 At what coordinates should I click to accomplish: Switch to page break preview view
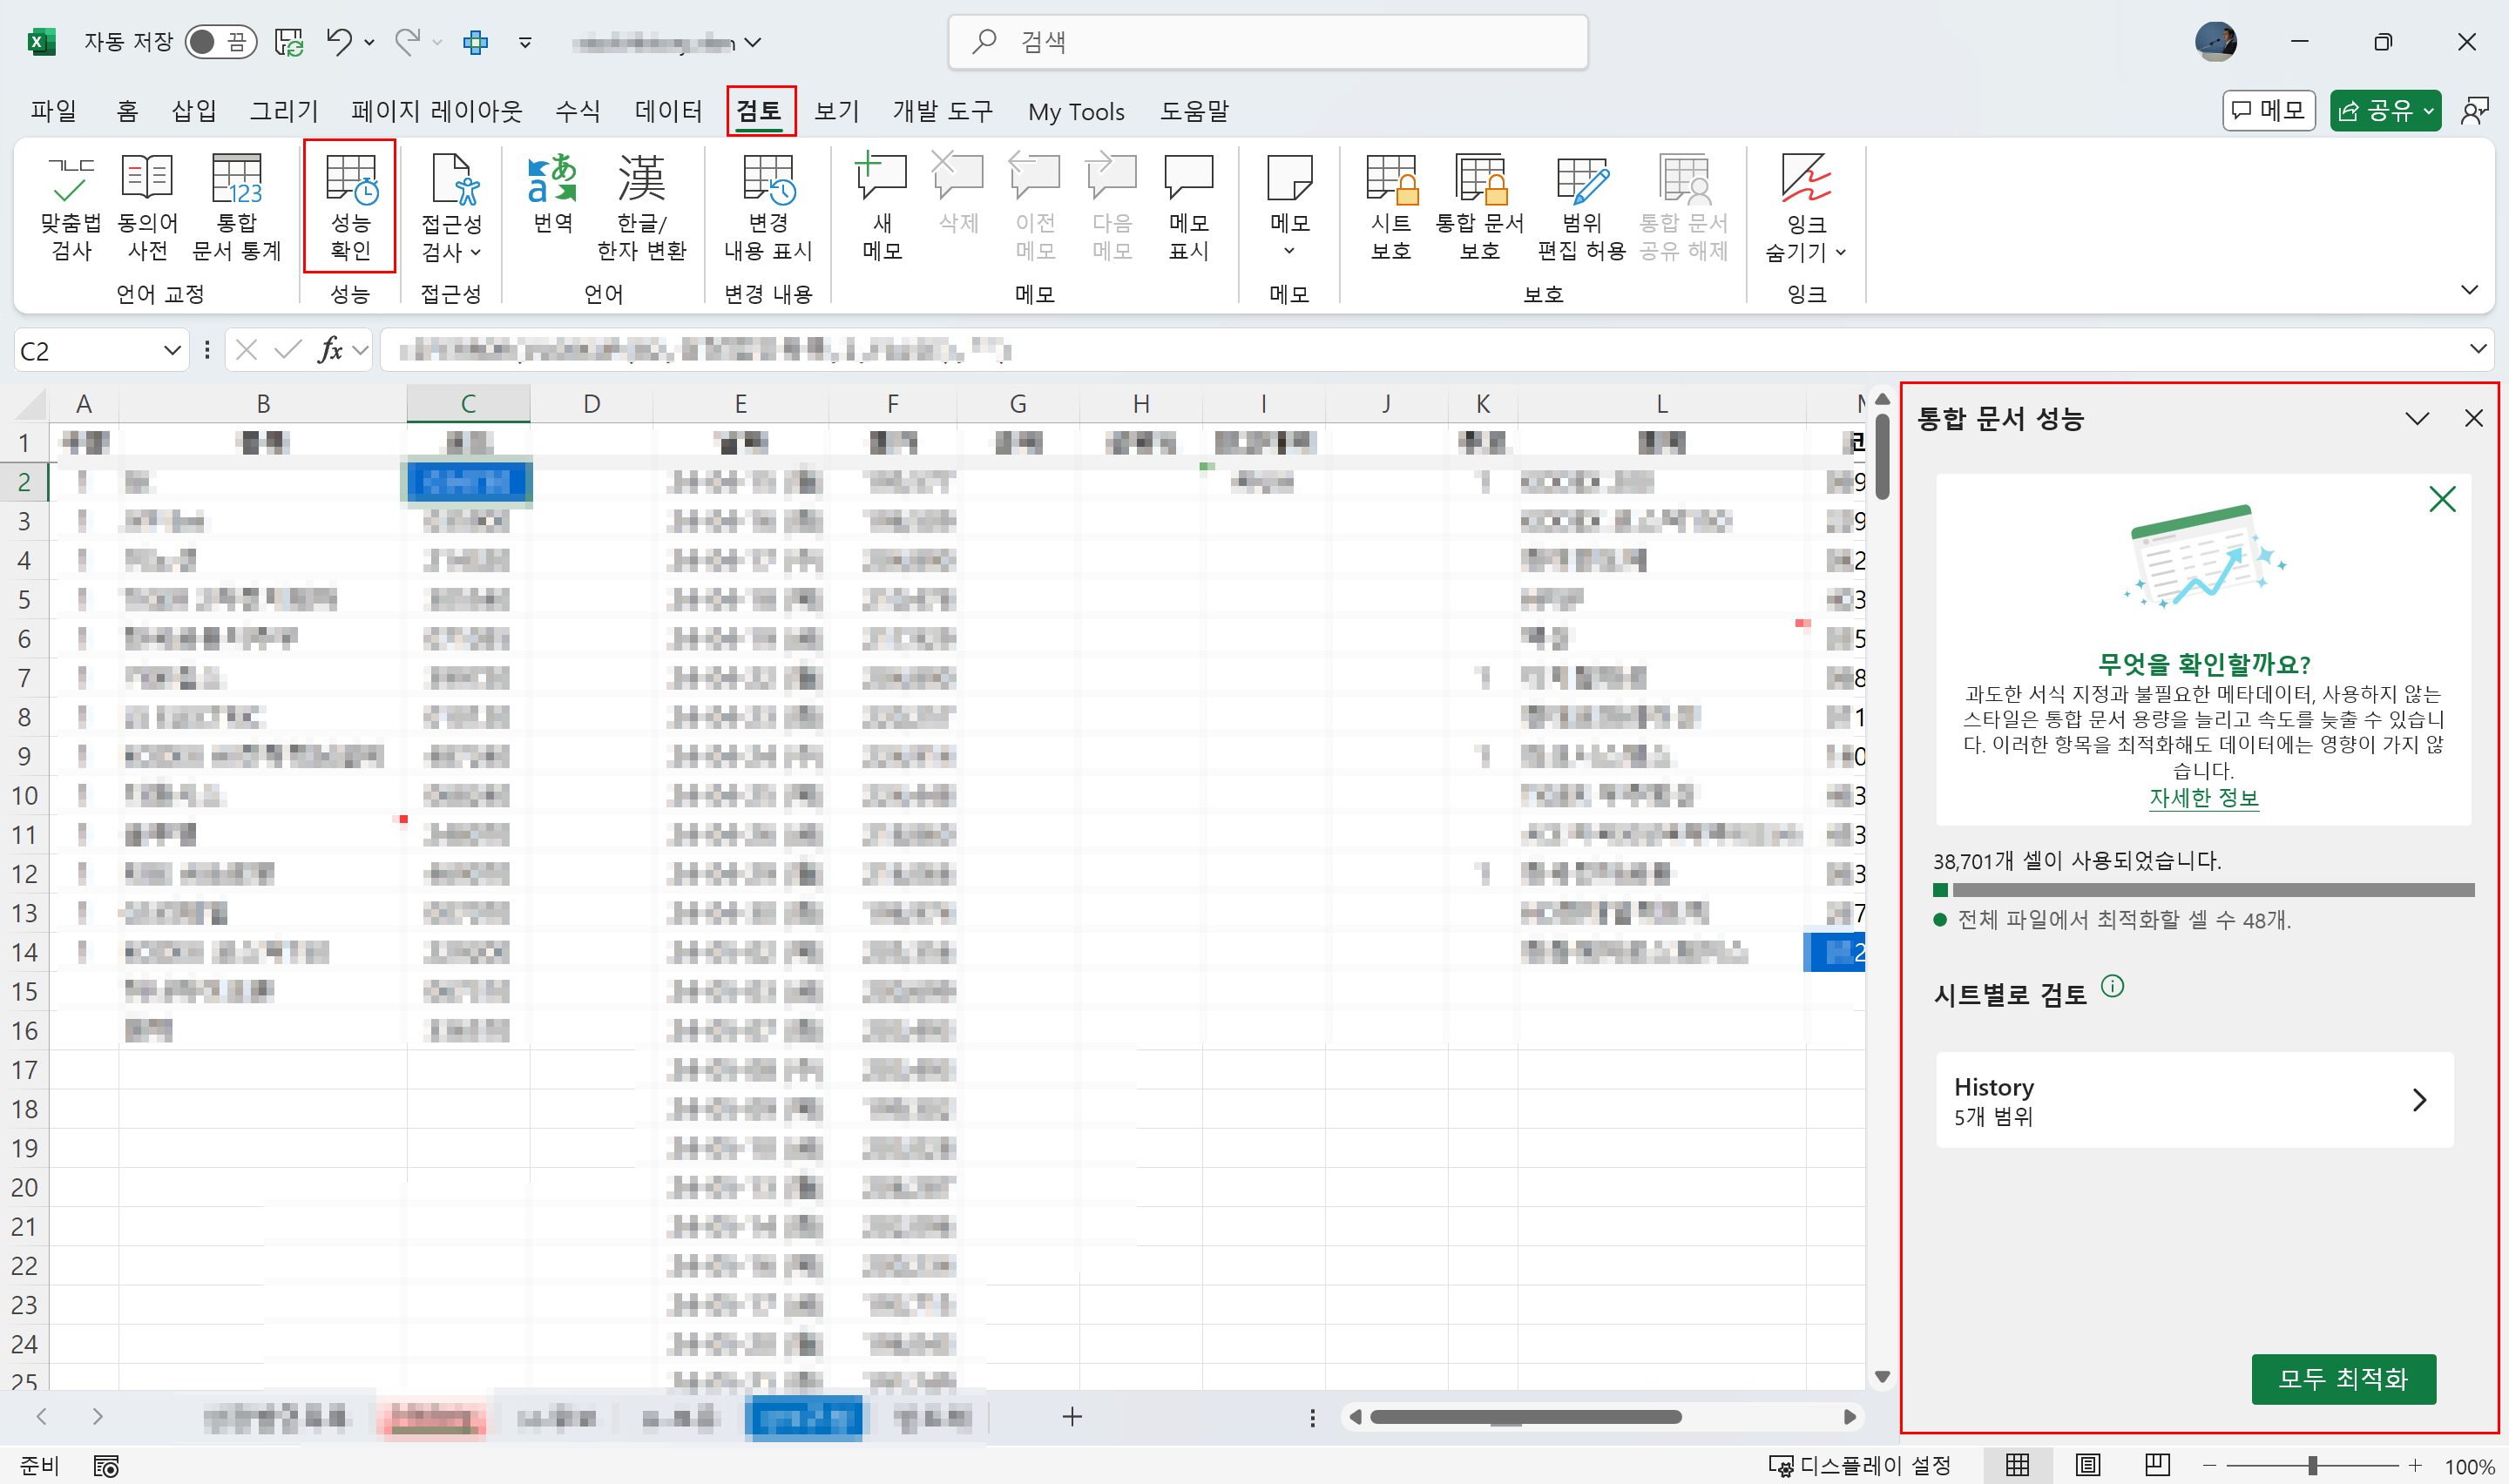(x=2157, y=1465)
